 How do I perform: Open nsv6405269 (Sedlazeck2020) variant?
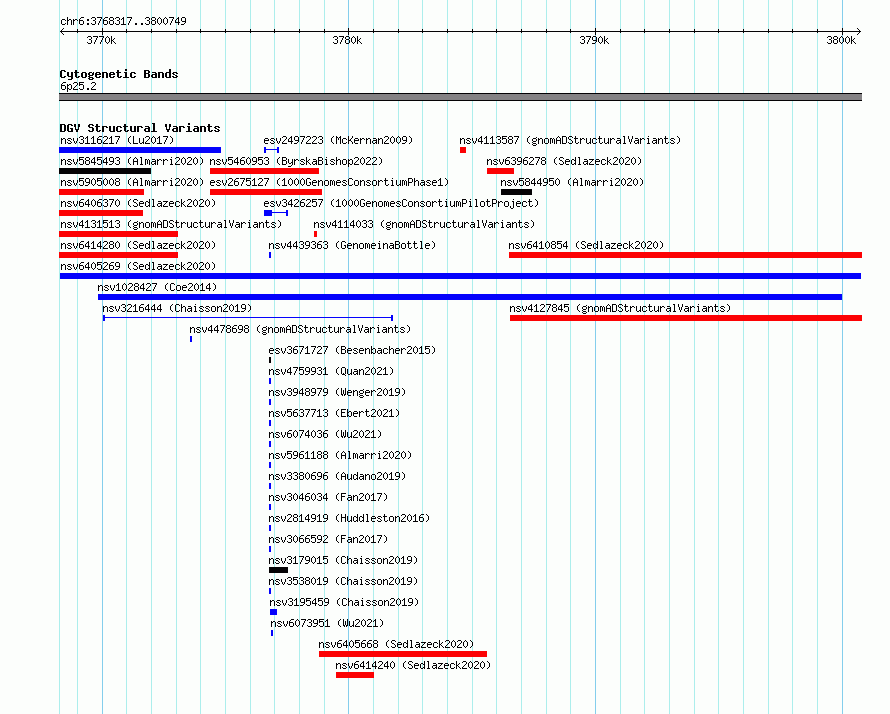pyautogui.click(x=138, y=266)
